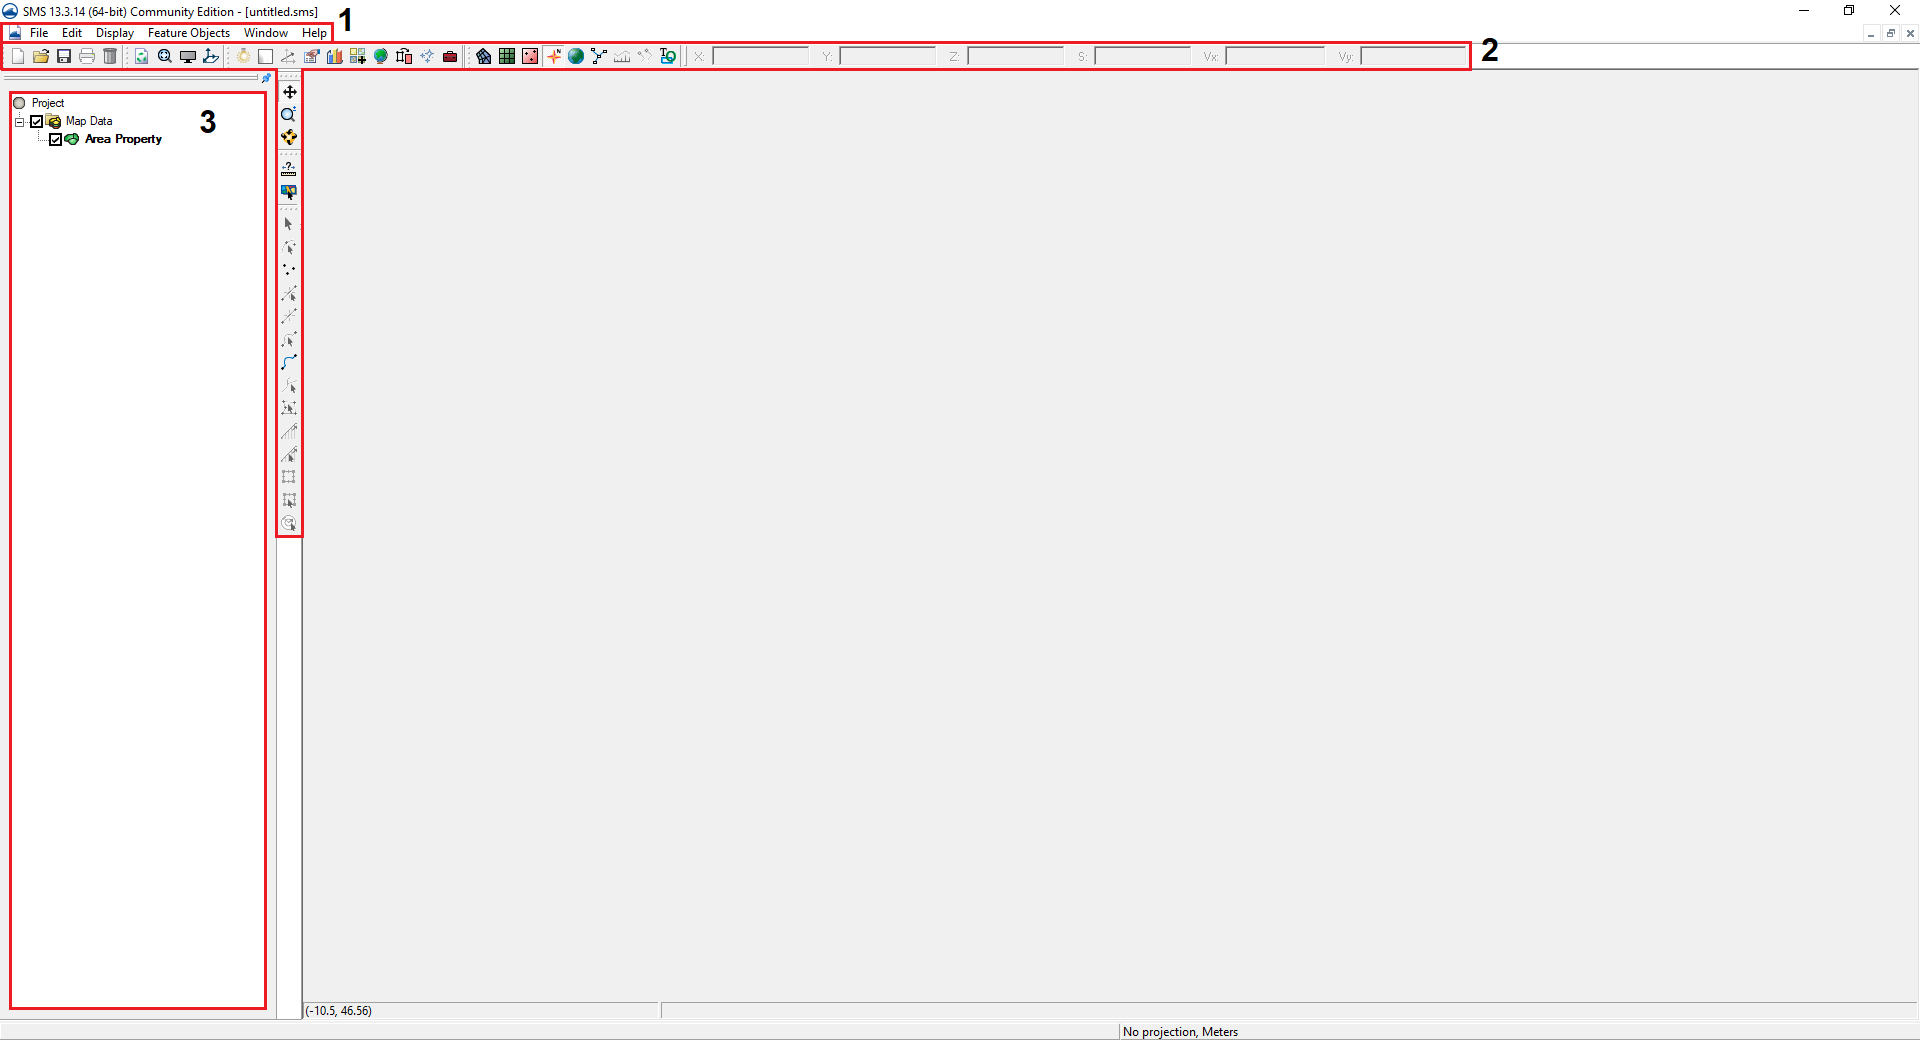Toggle the Area Property checkbox
Screen dimensions: 1920x1040
coord(56,140)
